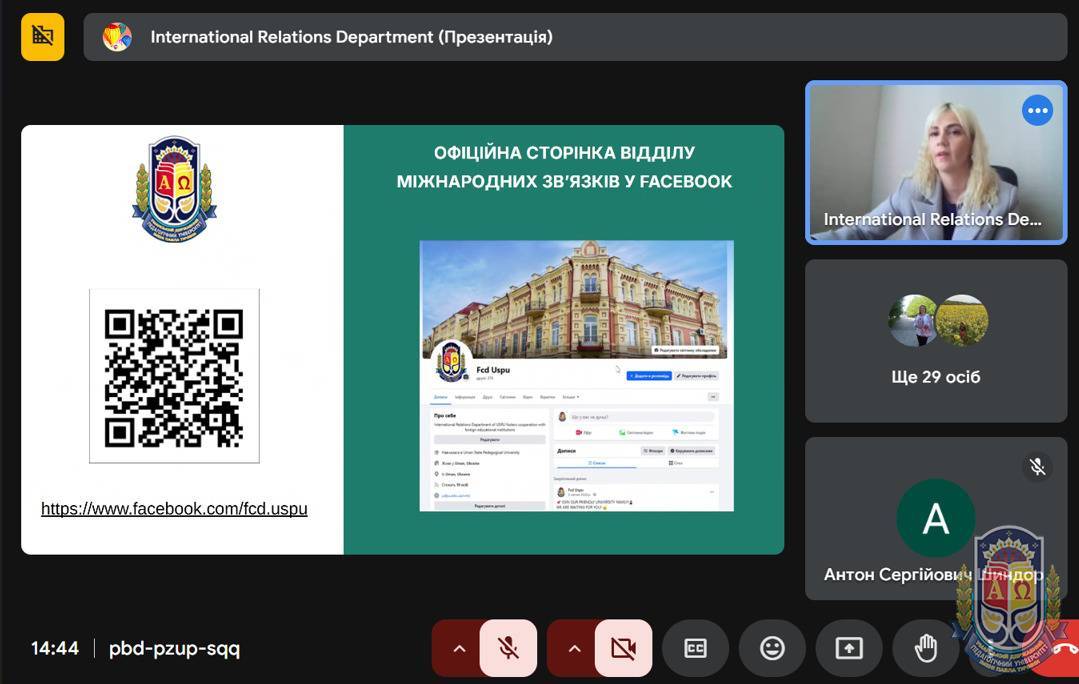Click the title "International Relations Department (Презентація)"

pyautogui.click(x=352, y=36)
